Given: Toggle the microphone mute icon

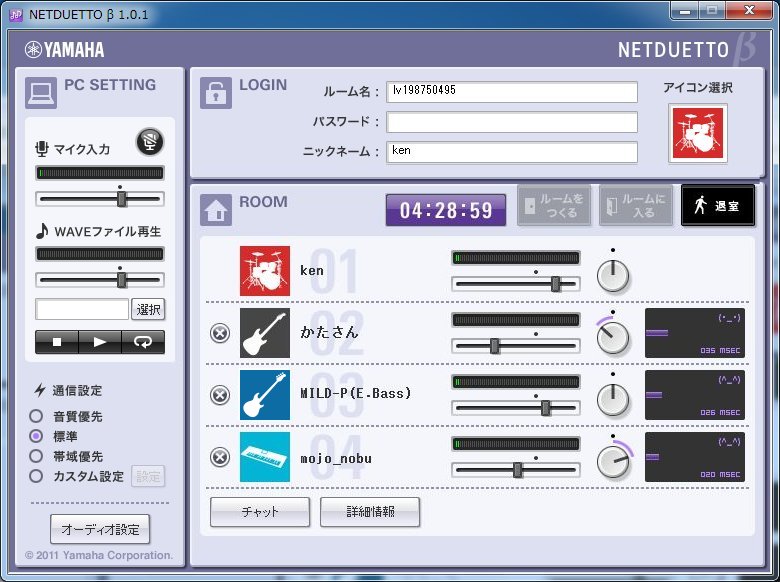Looking at the screenshot, I should point(150,142).
